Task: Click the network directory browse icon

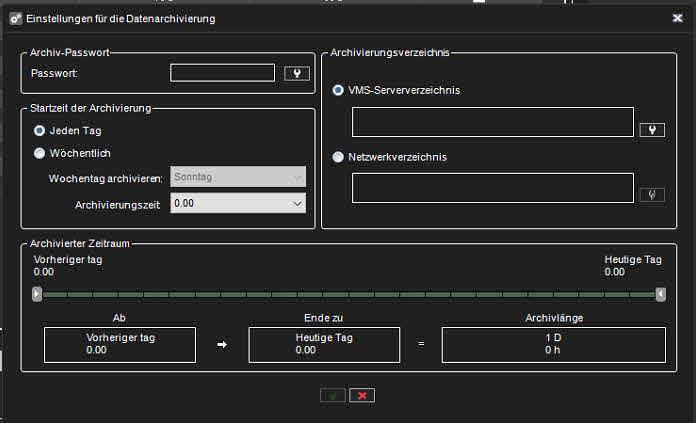Action: click(652, 194)
